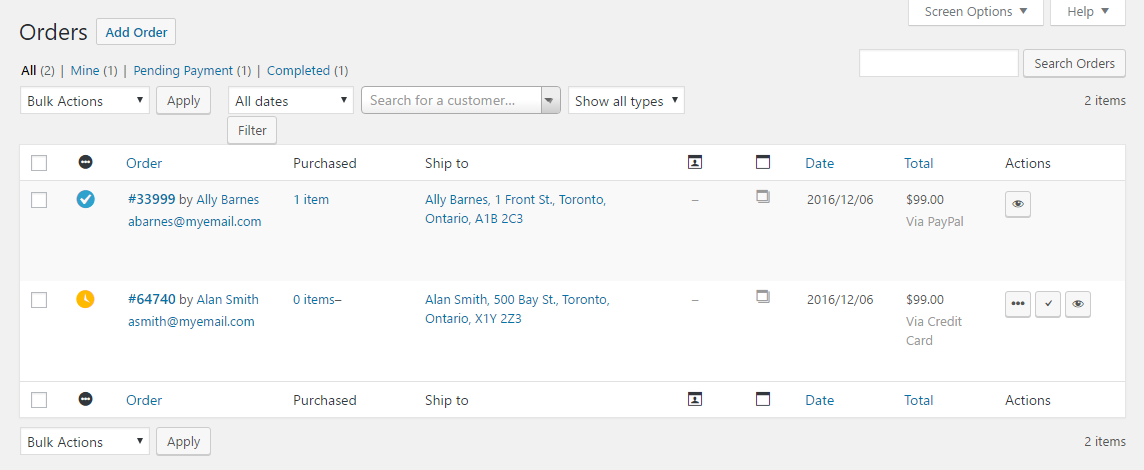Tick the checkbox for order #64740
Screen dimensions: 1144x470
pos(39,300)
